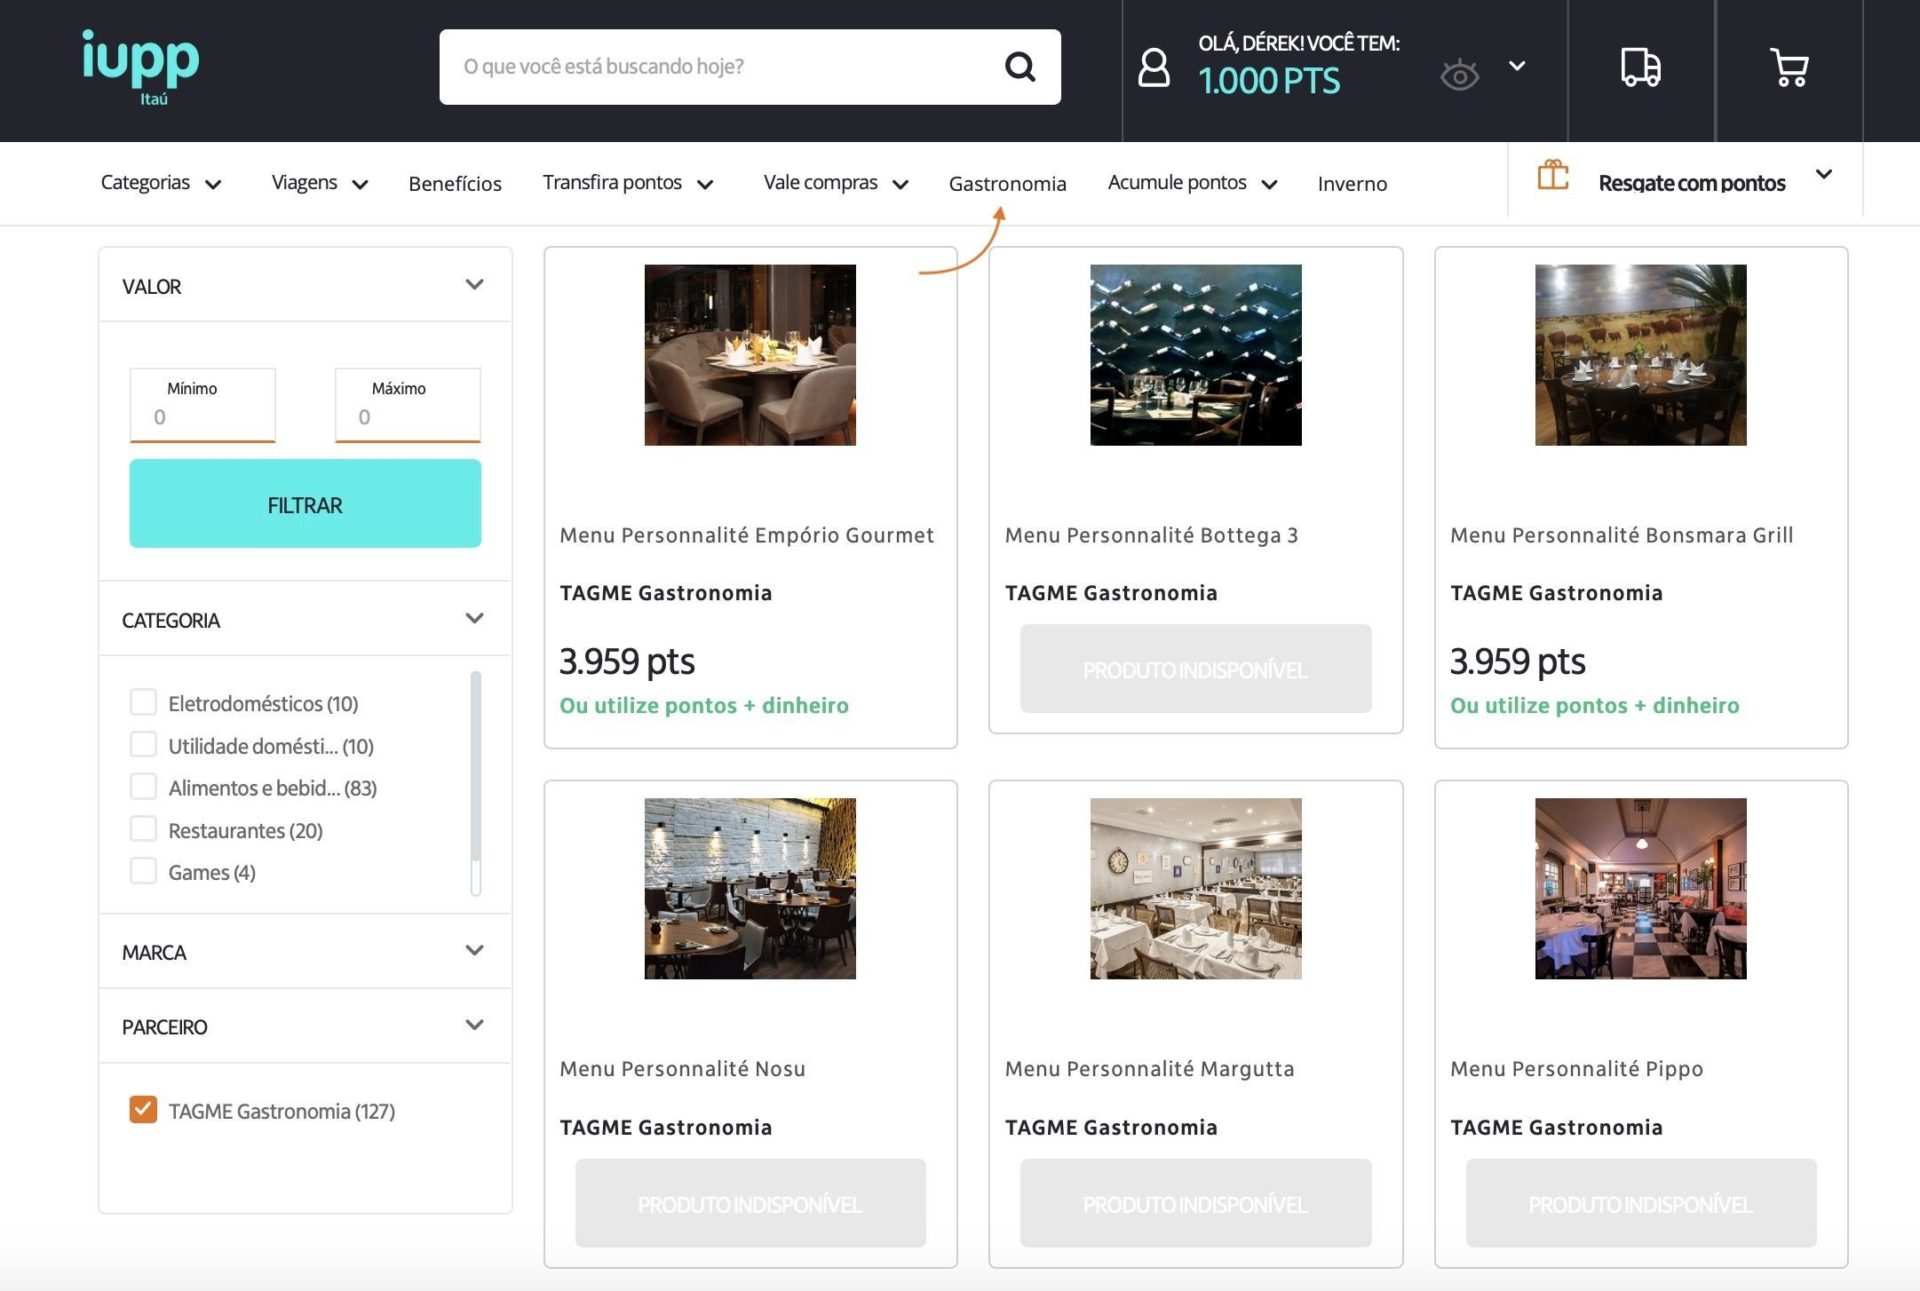Click the 1.000 PTS balance text
Image resolution: width=1920 pixels, height=1291 pixels.
pyautogui.click(x=1268, y=81)
